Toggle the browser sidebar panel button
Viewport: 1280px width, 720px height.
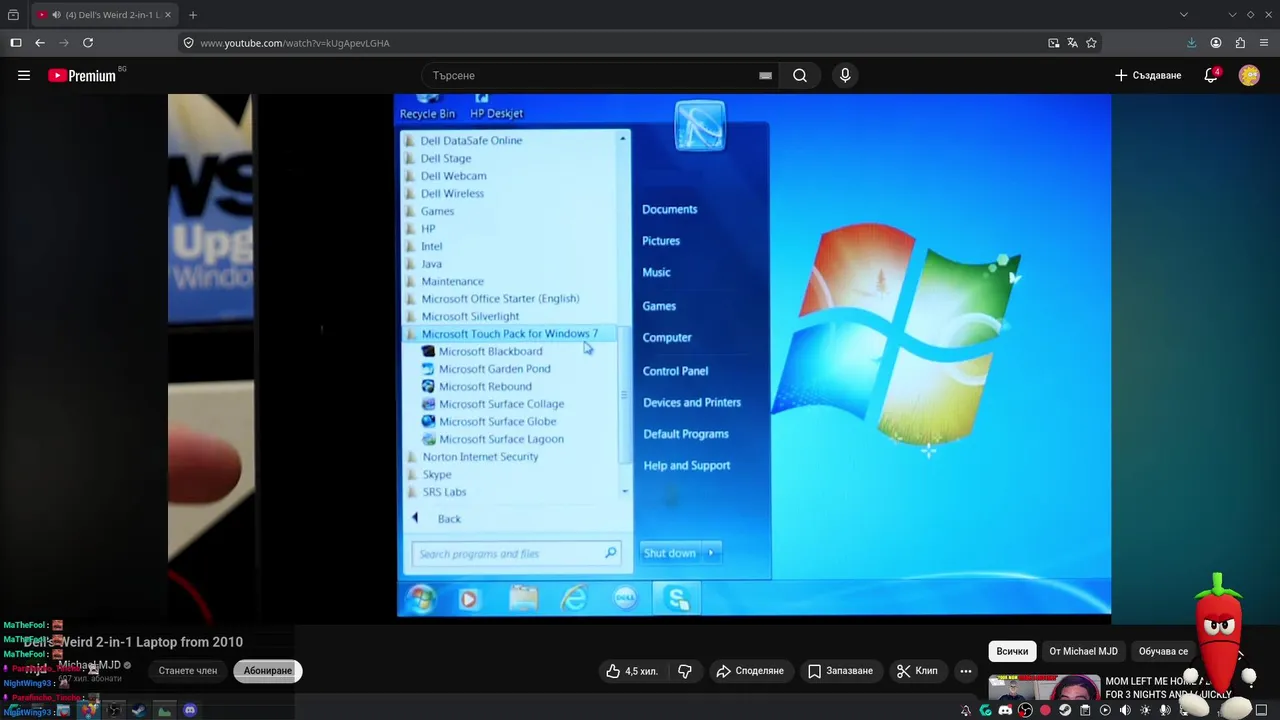(x=16, y=43)
